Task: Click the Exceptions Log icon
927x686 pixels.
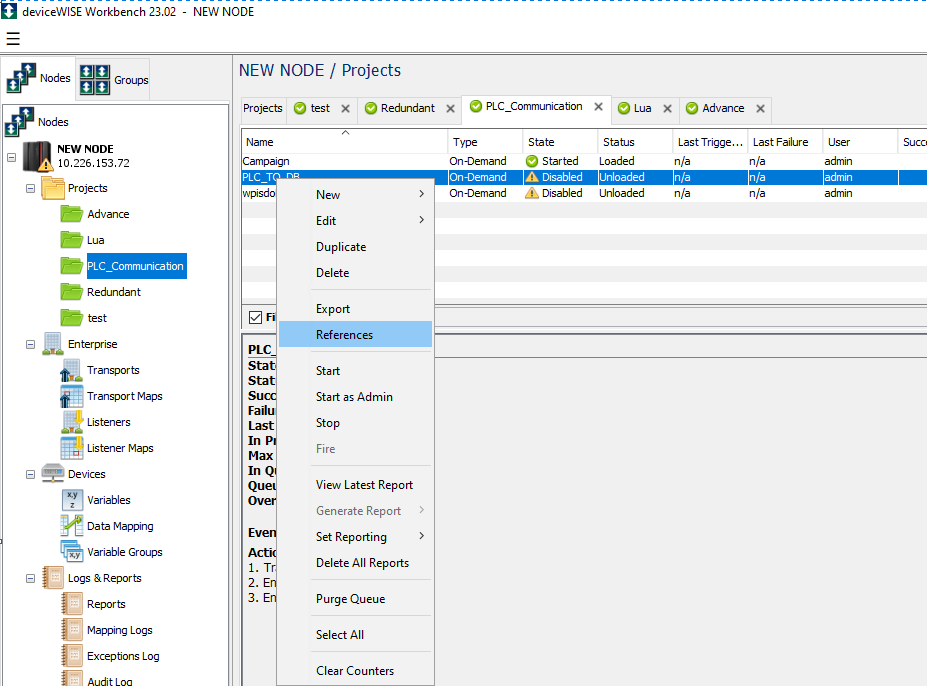Action: click(71, 657)
